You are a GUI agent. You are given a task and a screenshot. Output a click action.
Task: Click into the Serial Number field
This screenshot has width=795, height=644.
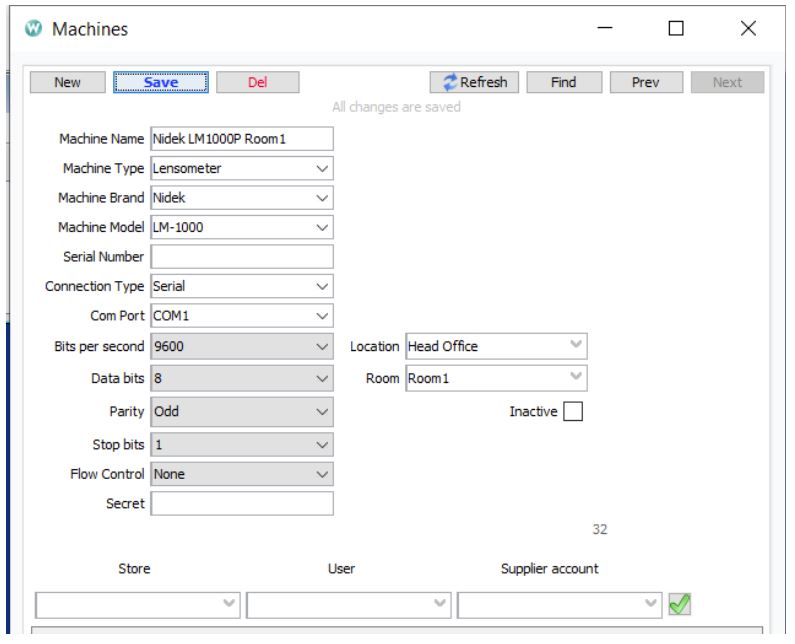pyautogui.click(x=241, y=257)
